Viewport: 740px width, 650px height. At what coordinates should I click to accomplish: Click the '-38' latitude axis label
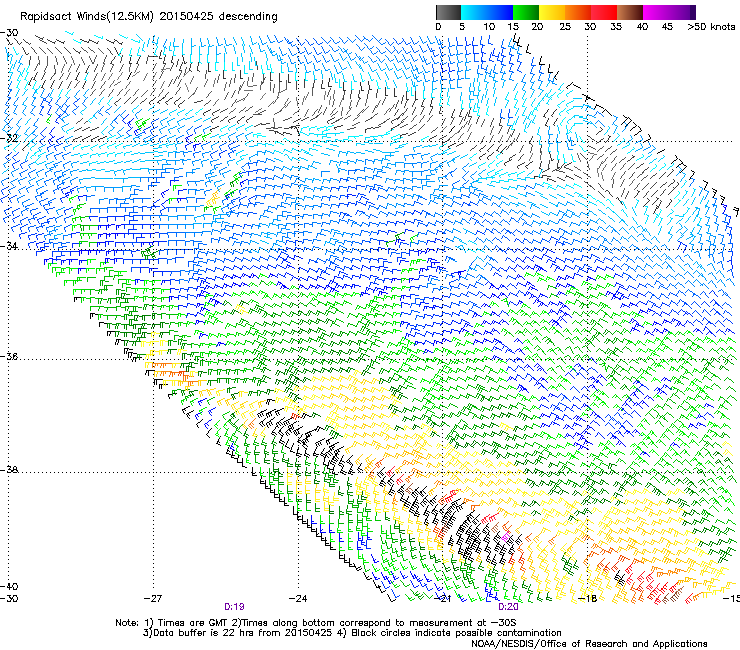pyautogui.click(x=9, y=470)
